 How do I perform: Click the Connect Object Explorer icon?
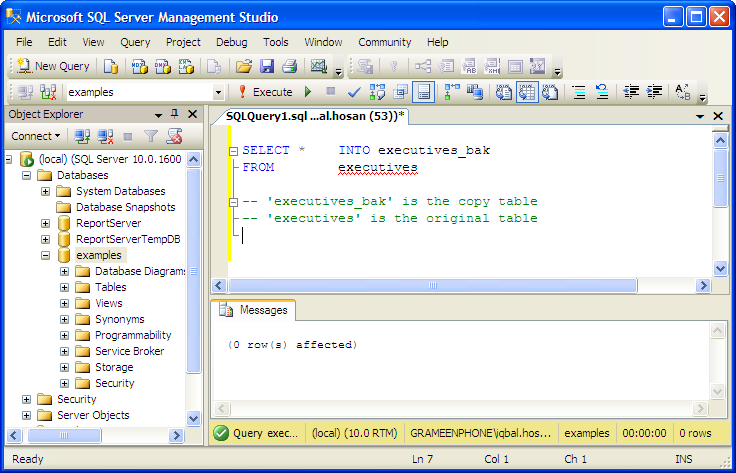pyautogui.click(x=82, y=136)
